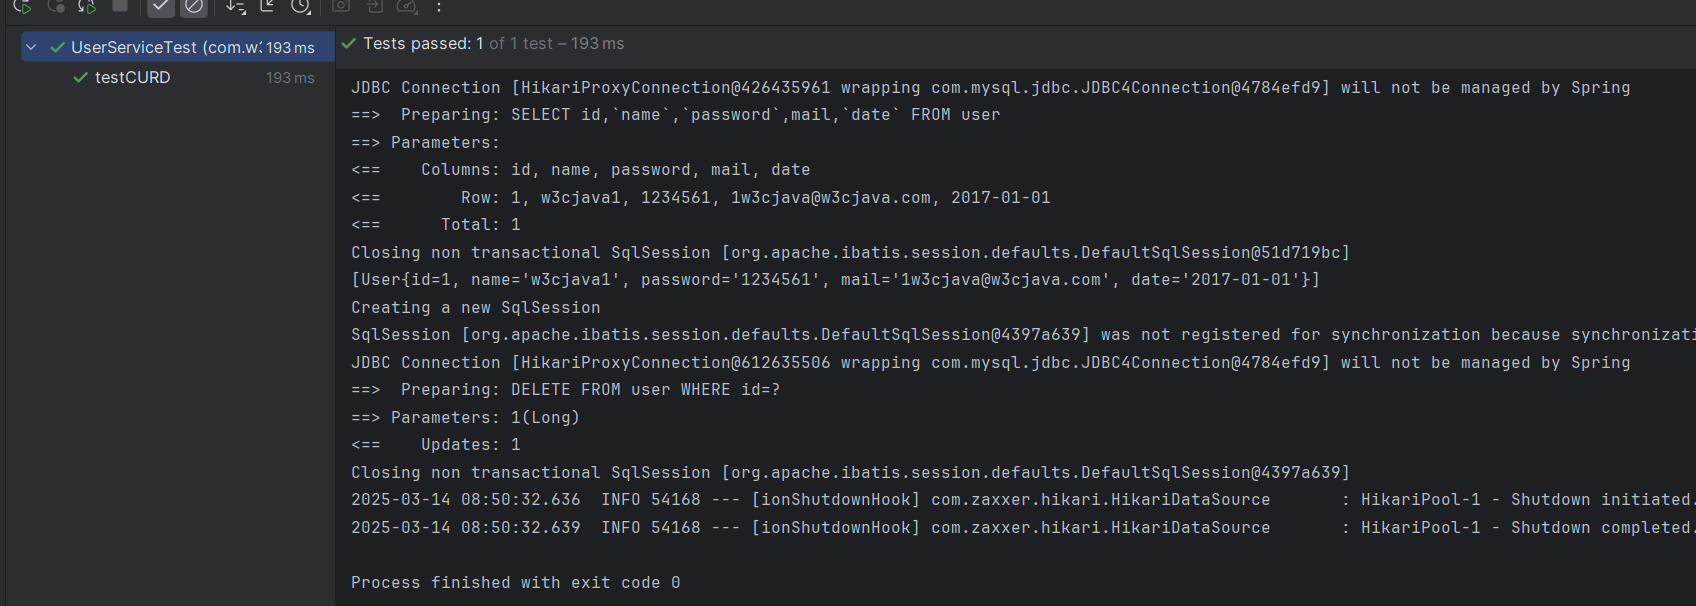The height and width of the screenshot is (606, 1696).
Task: Collapse the UserServiceTest tree node
Action: tap(31, 47)
